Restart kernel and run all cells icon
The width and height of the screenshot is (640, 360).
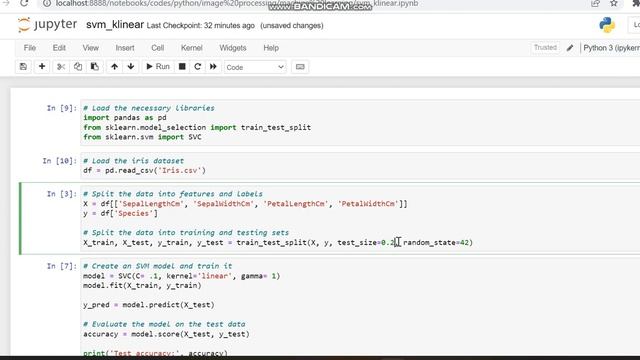(x=213, y=67)
